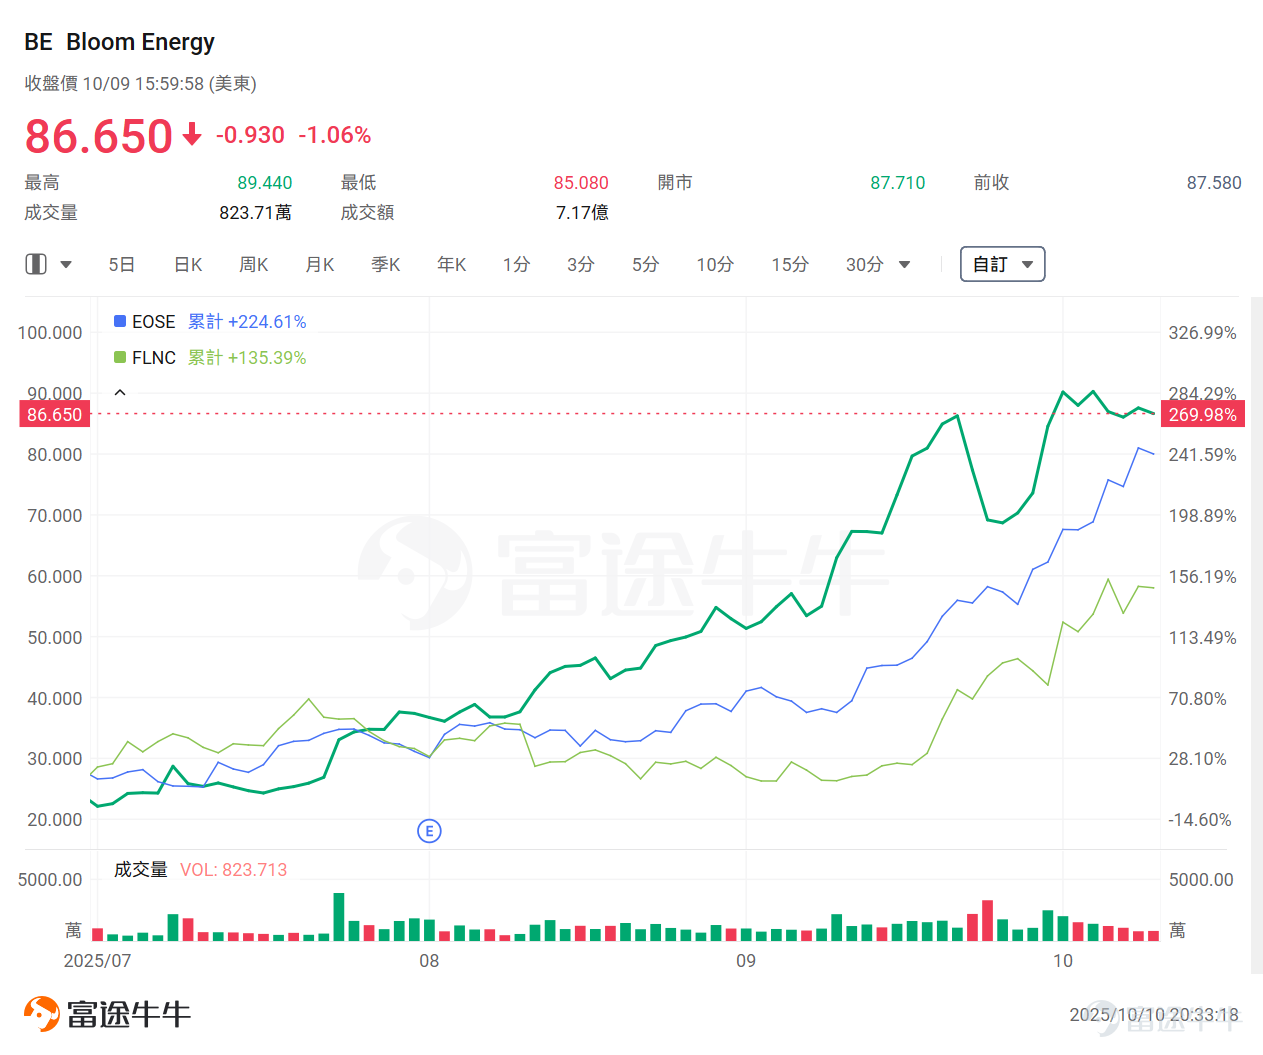Screen dimensions: 1263x1055
Task: Switch to 5分 interval
Action: 645,264
